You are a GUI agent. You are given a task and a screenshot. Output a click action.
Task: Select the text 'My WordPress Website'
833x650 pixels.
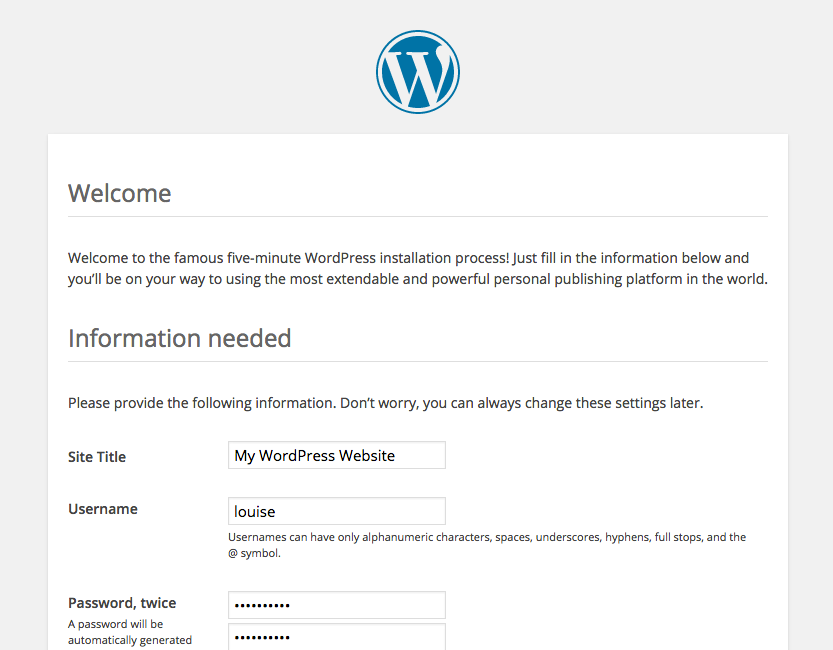coord(313,455)
